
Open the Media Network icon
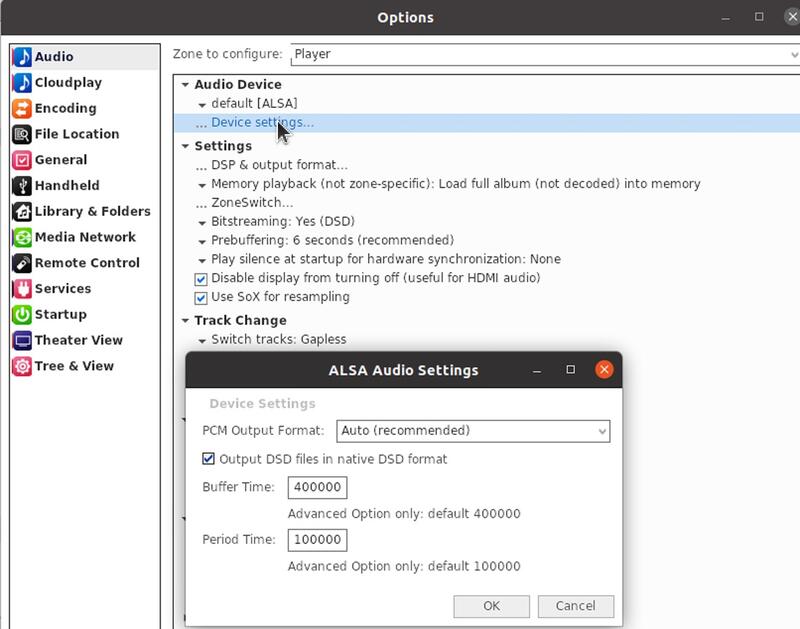coord(22,238)
